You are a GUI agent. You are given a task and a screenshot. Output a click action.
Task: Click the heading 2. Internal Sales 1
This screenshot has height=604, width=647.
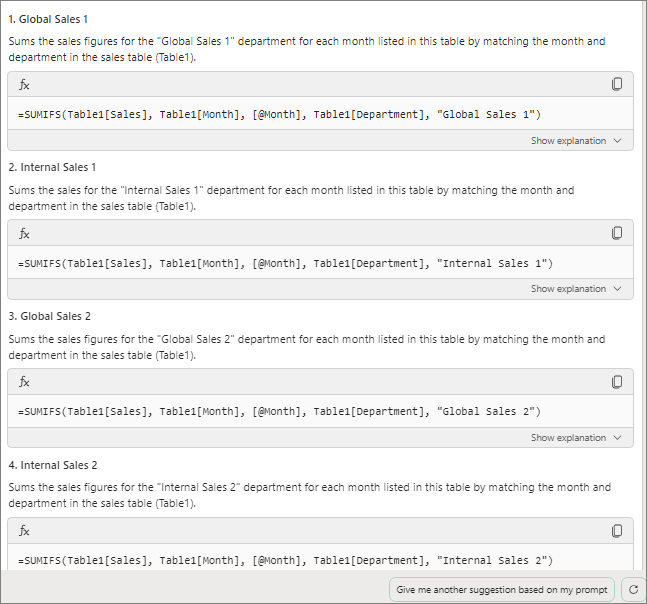[52, 167]
